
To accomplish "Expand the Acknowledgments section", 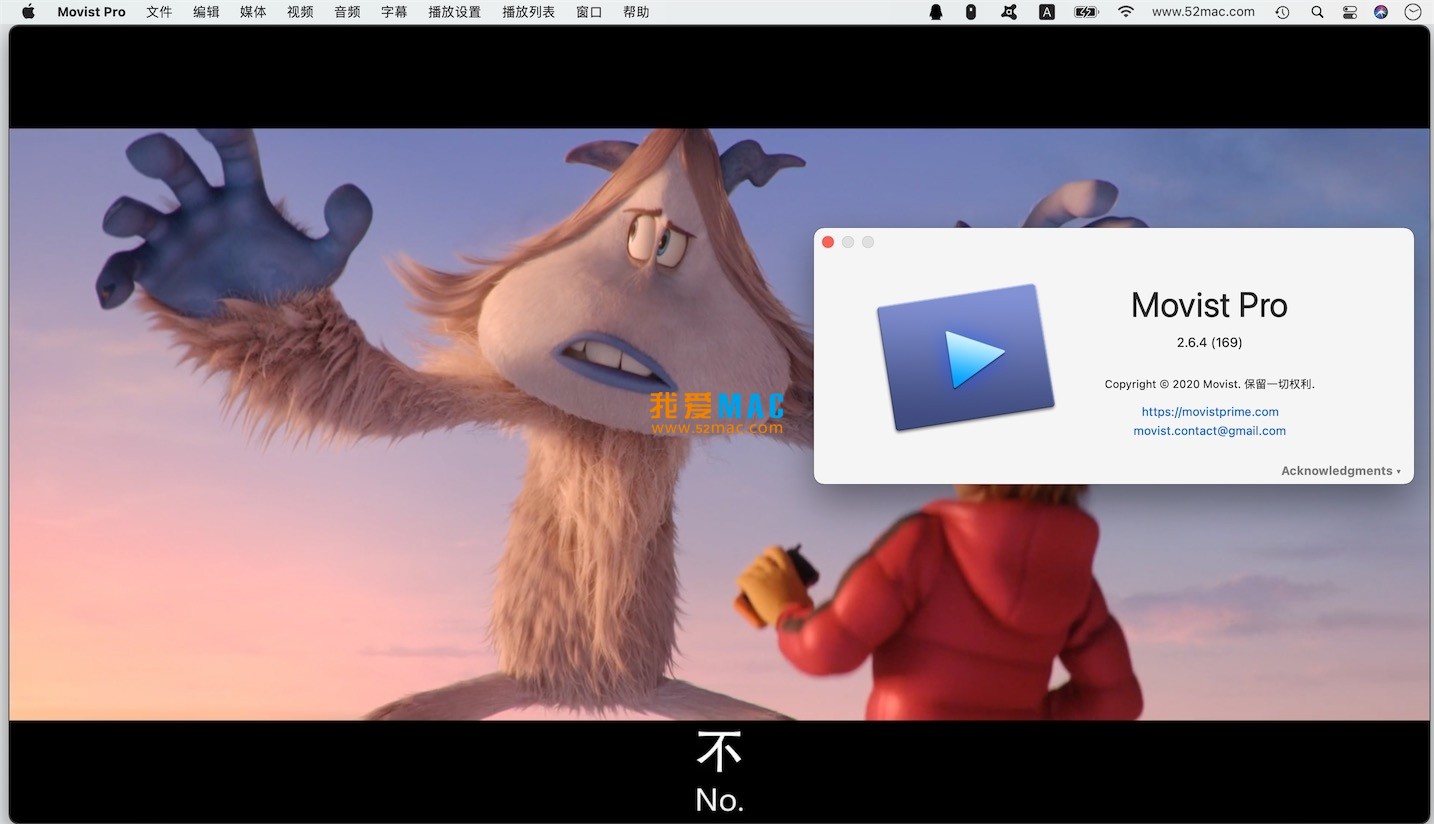I will (1341, 471).
